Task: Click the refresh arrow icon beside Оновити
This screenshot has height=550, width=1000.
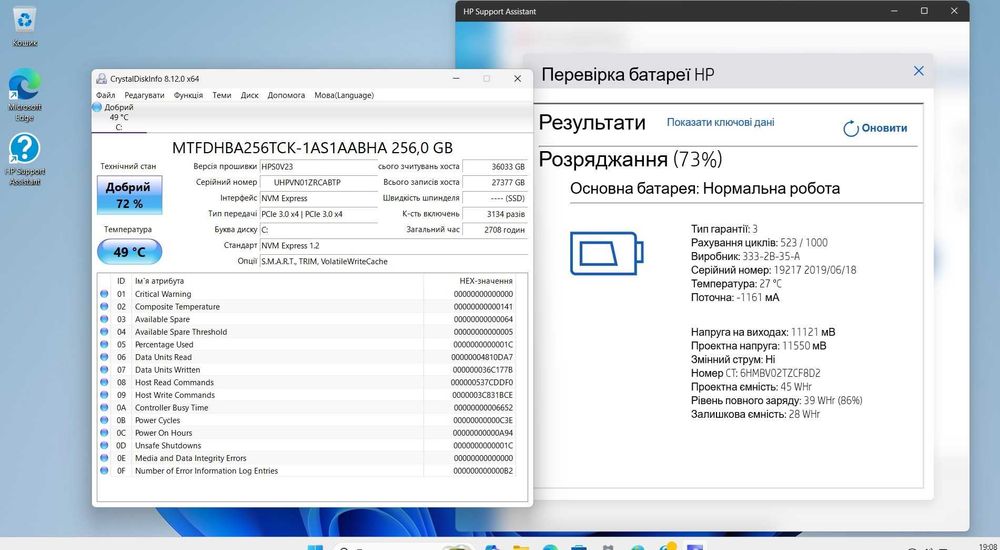Action: click(x=851, y=128)
